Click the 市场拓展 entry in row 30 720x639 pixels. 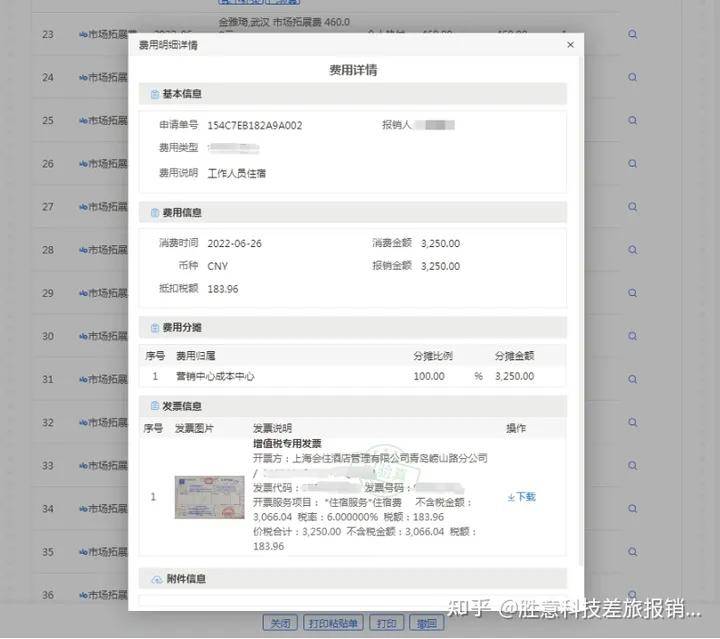(103, 336)
